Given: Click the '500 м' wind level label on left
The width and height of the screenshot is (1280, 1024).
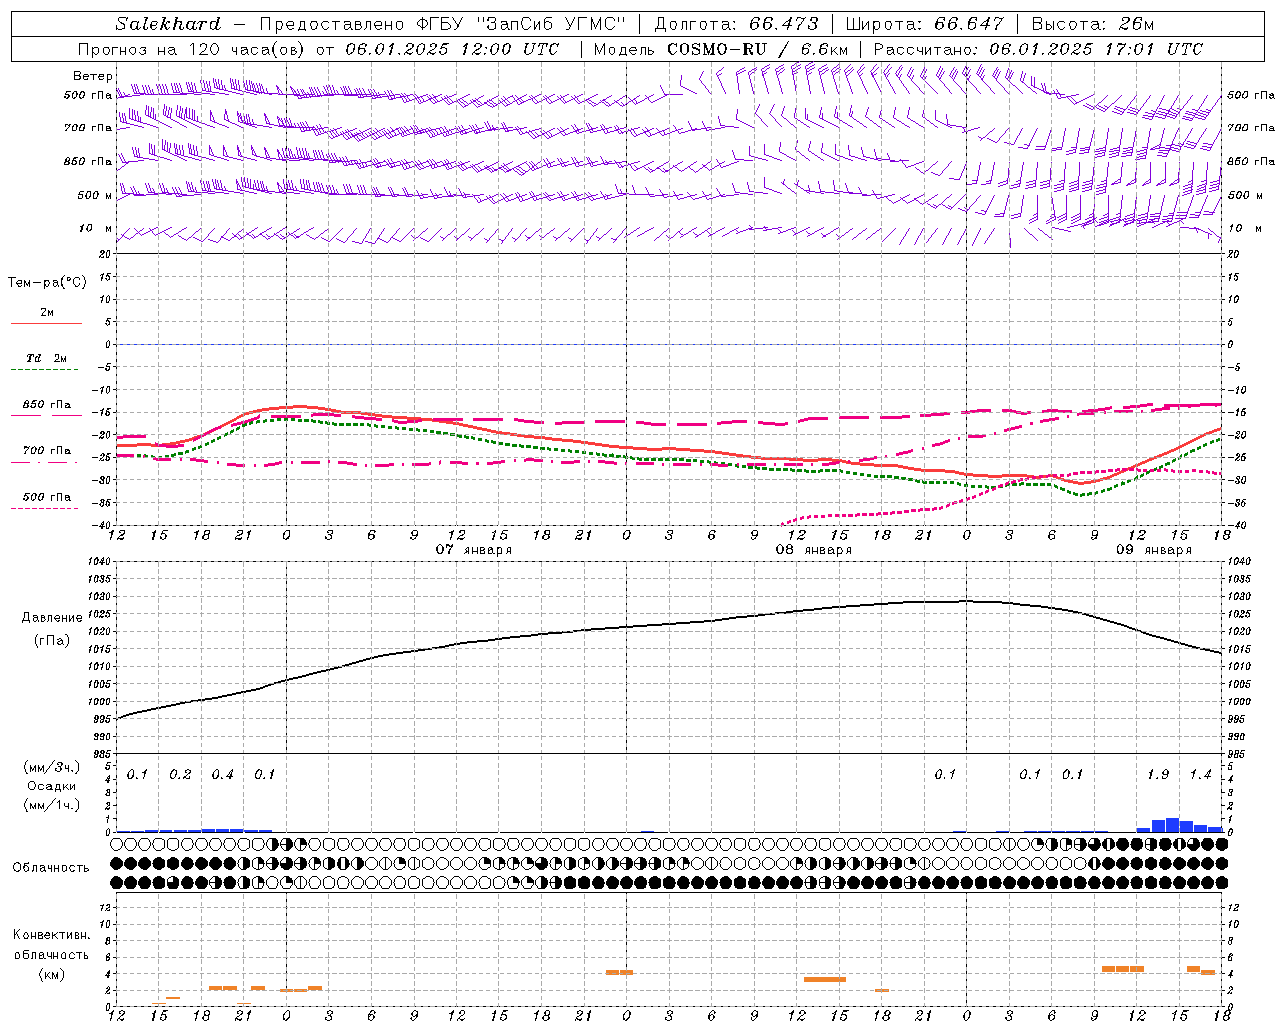Looking at the screenshot, I should 94,195.
